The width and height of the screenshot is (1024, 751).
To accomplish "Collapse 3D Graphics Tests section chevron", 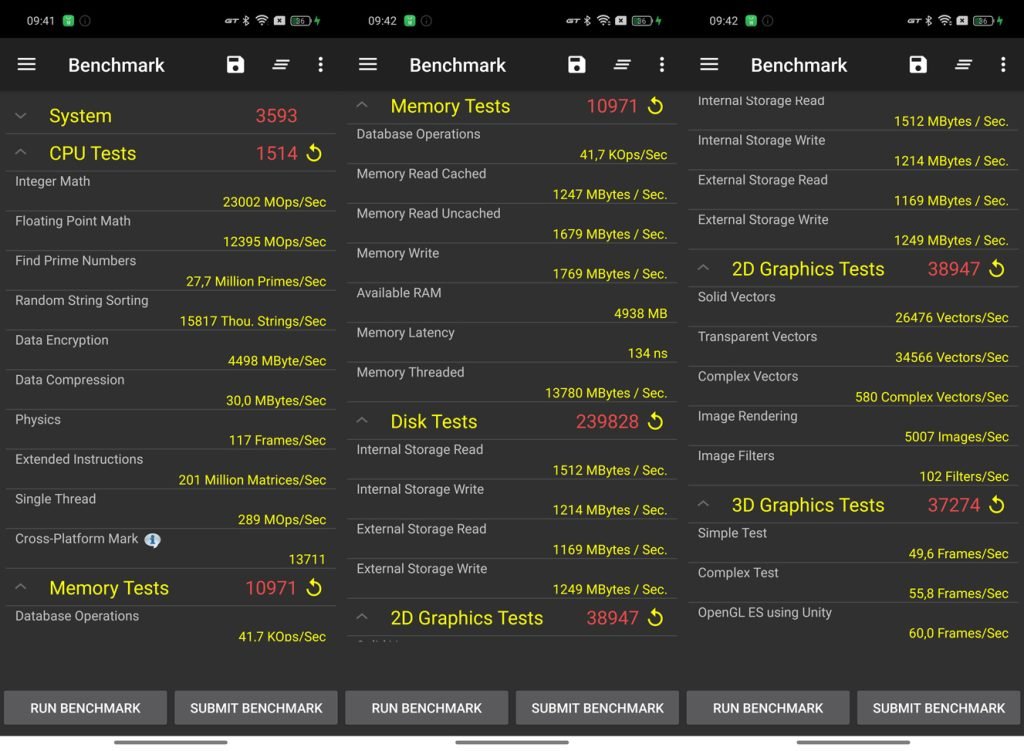I will pos(703,504).
